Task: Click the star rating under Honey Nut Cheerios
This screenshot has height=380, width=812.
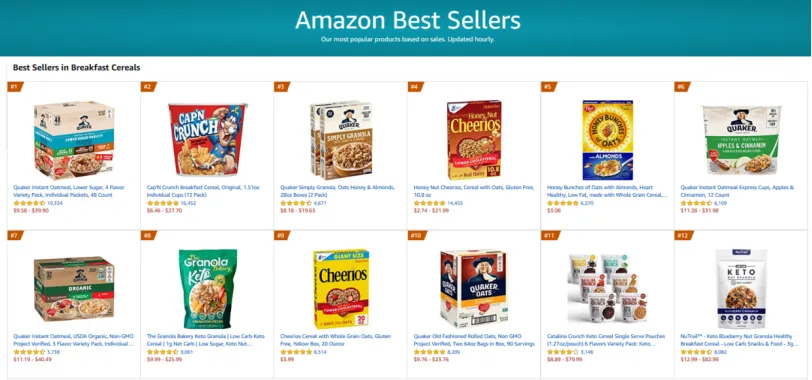Action: tap(429, 203)
